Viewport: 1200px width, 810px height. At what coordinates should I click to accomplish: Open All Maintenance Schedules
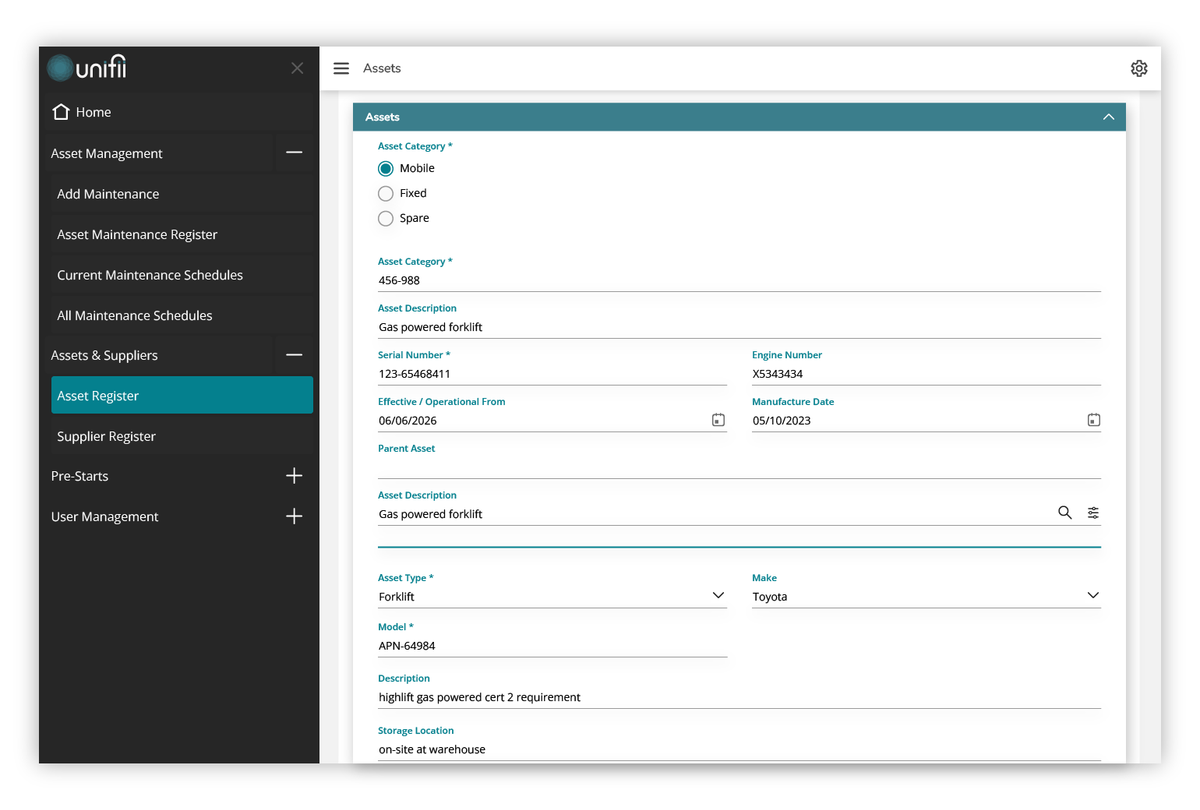click(182, 315)
